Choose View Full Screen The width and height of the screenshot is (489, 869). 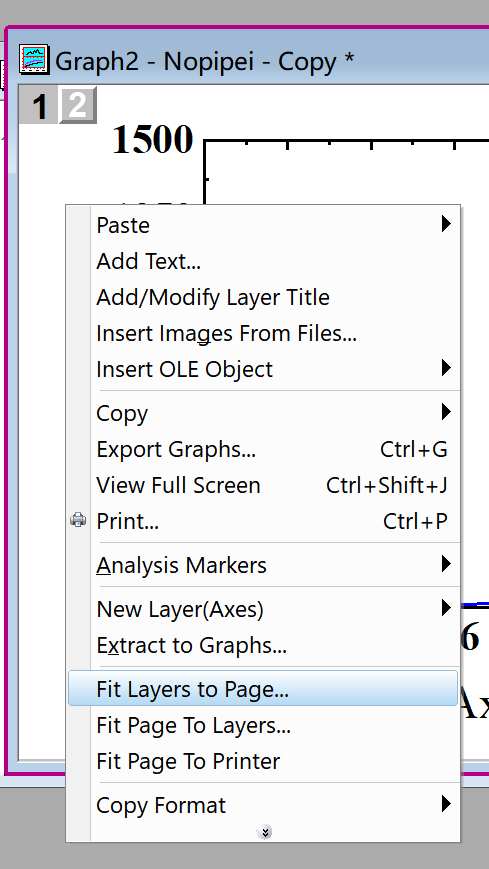pos(264,485)
